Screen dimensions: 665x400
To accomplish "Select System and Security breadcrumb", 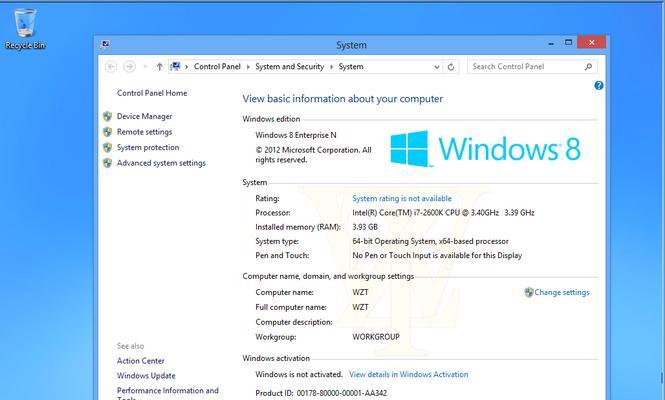I will tap(290, 67).
